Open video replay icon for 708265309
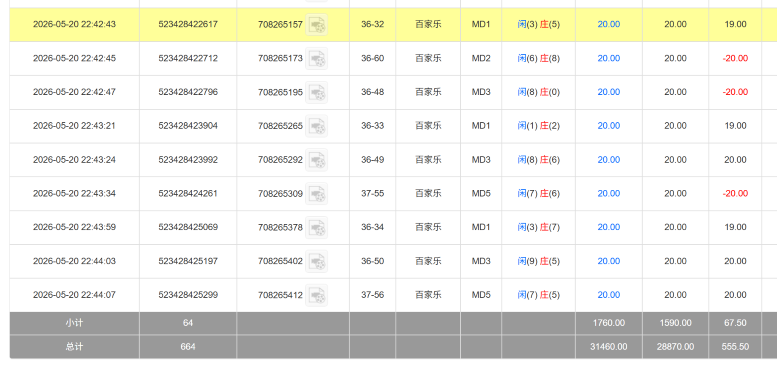The width and height of the screenshot is (777, 366). coord(316,194)
